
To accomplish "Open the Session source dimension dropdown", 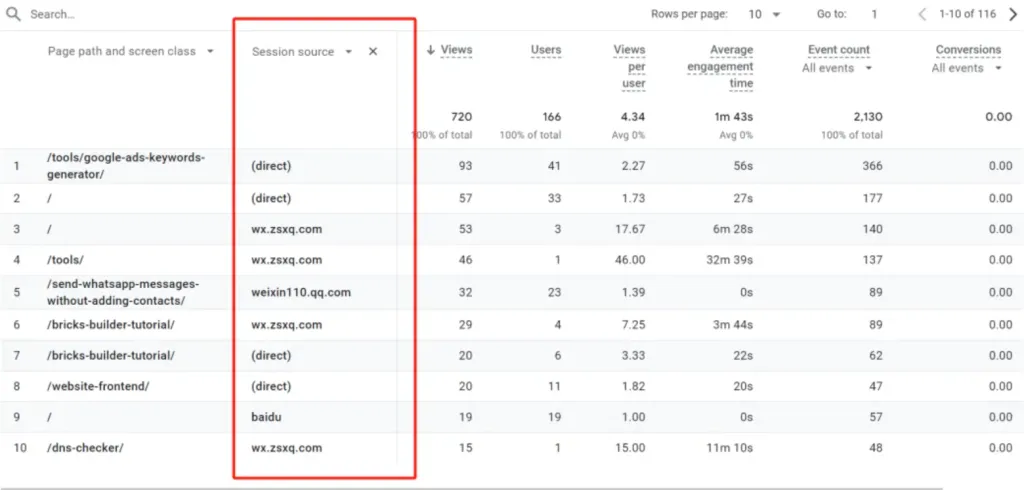I will 348,51.
